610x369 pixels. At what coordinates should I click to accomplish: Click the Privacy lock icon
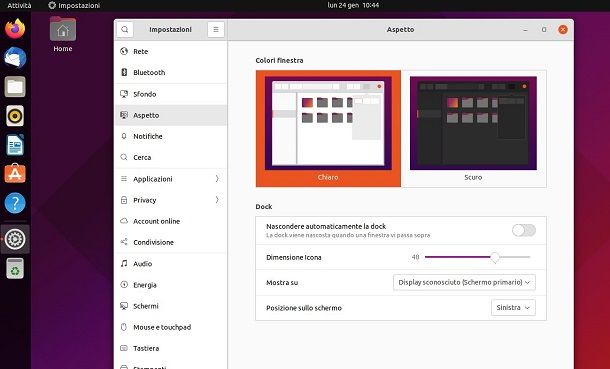[x=124, y=200]
